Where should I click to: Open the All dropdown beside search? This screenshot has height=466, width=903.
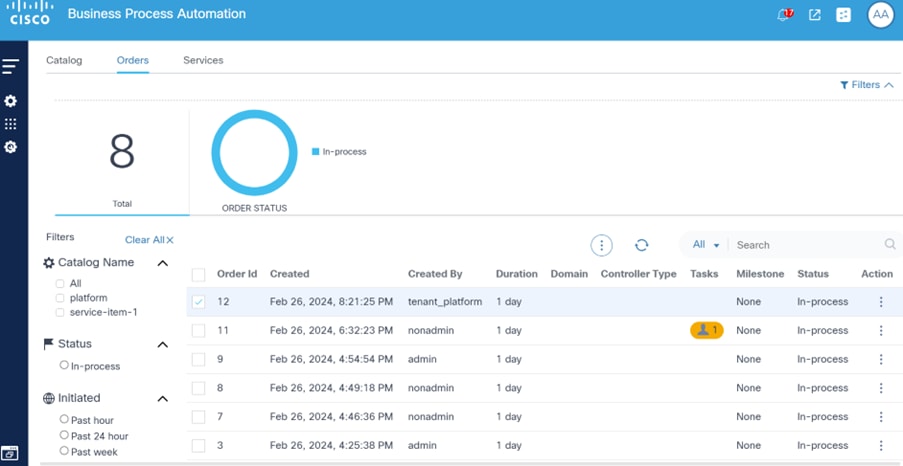click(706, 245)
